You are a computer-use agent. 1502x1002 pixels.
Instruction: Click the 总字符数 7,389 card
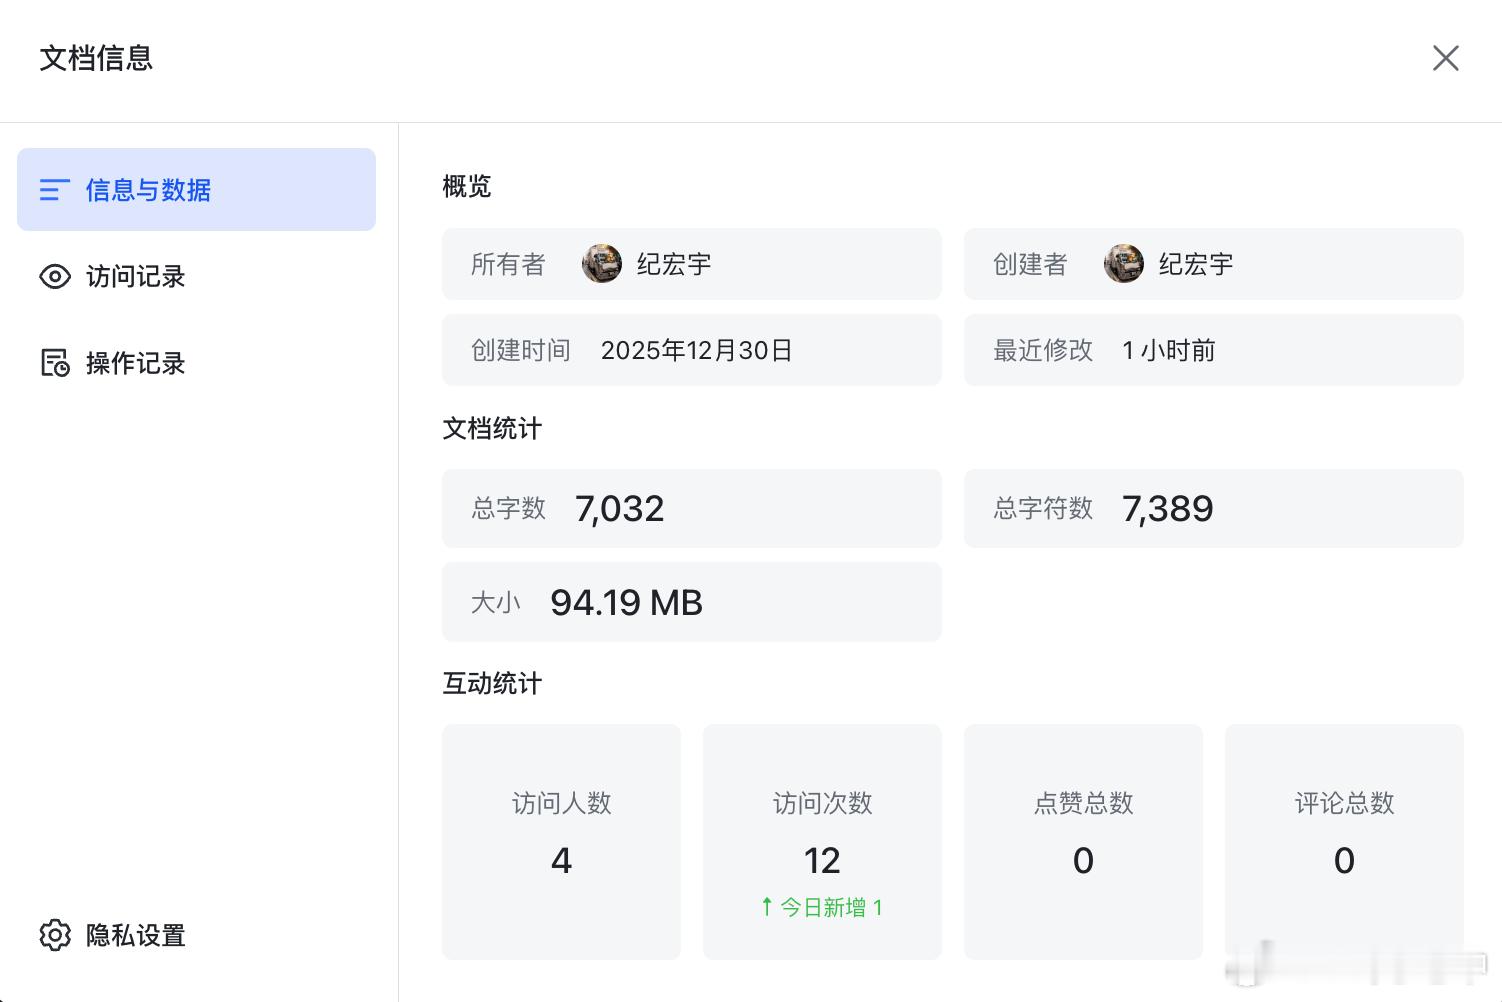tap(1213, 508)
